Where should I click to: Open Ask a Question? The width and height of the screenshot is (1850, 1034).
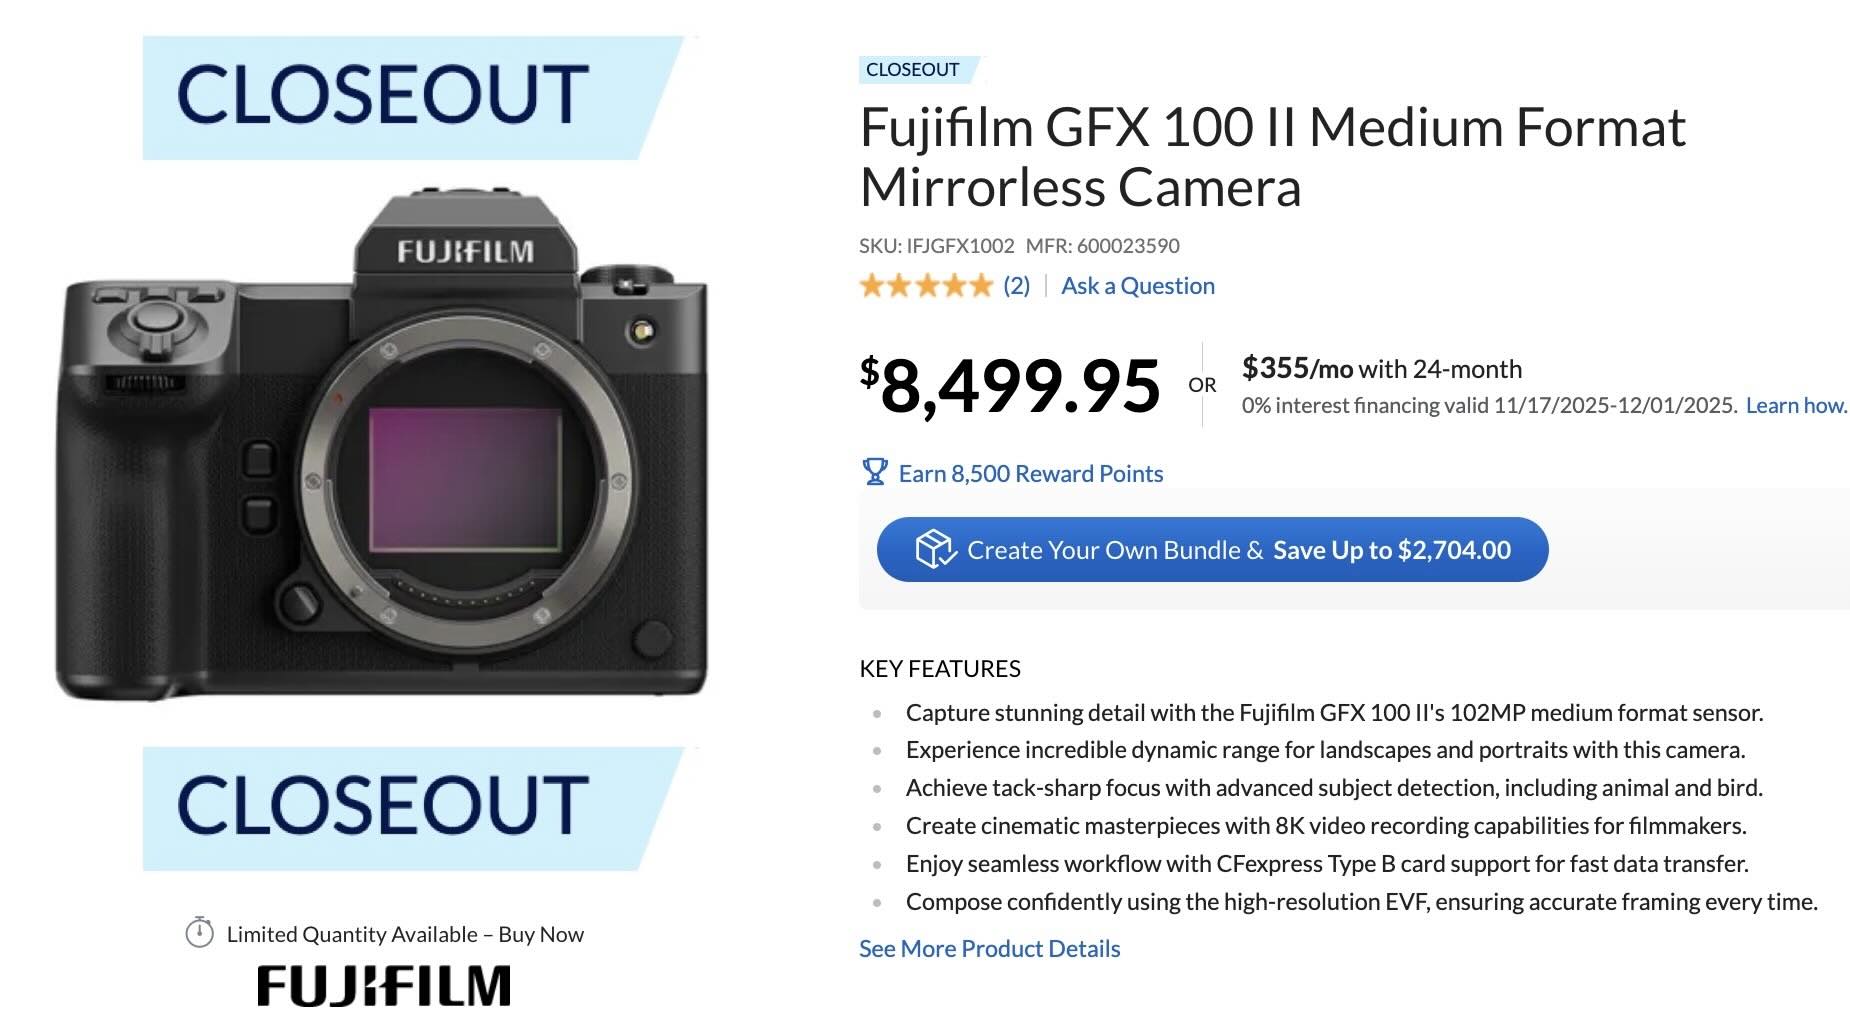tap(1138, 285)
